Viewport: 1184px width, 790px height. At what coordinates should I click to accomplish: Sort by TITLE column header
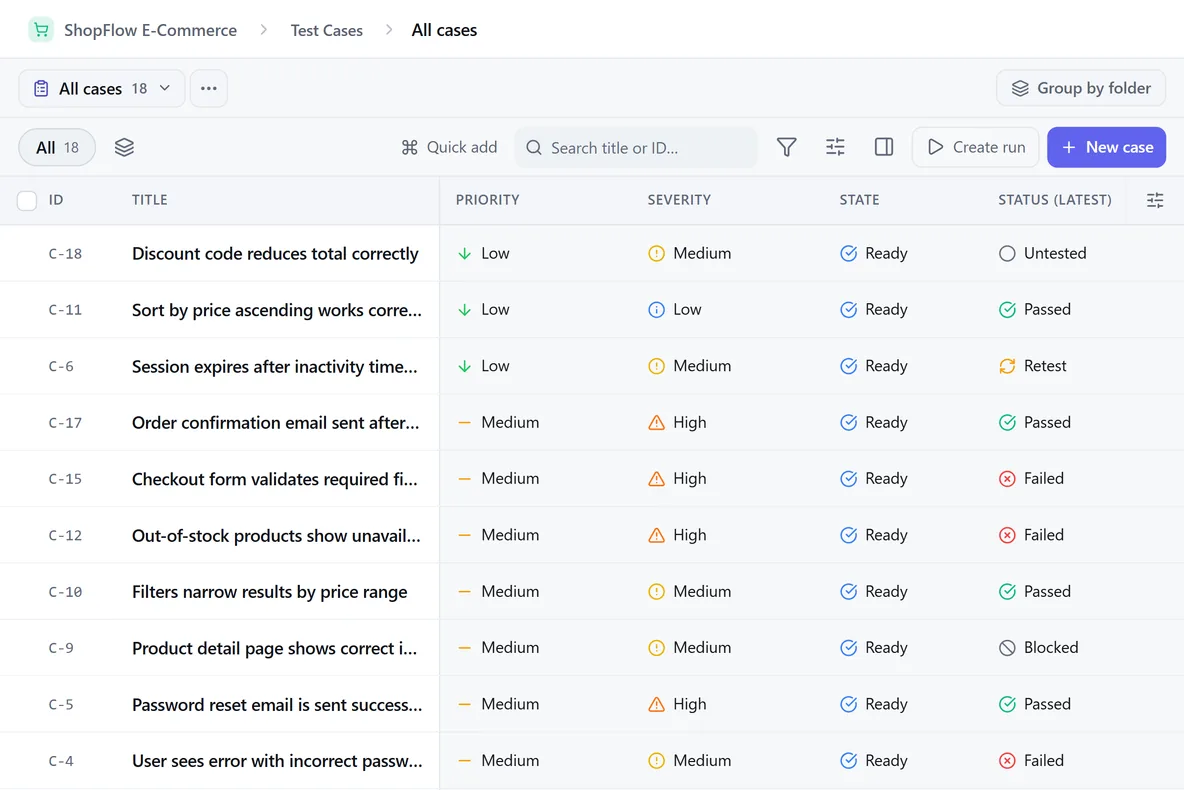150,200
